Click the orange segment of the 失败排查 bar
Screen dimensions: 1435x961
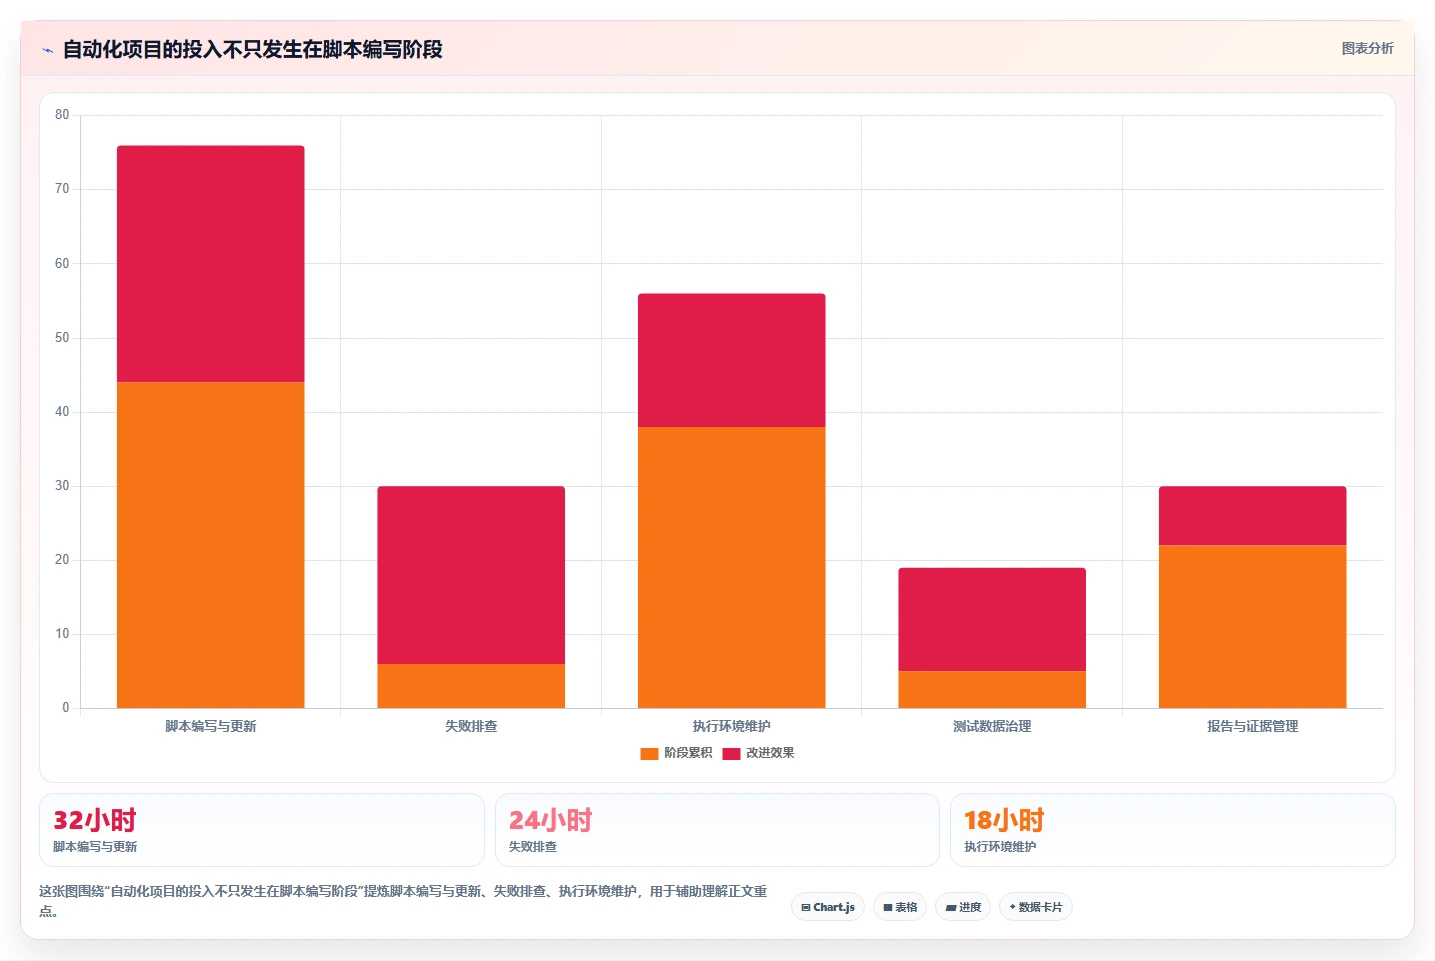pyautogui.click(x=471, y=686)
